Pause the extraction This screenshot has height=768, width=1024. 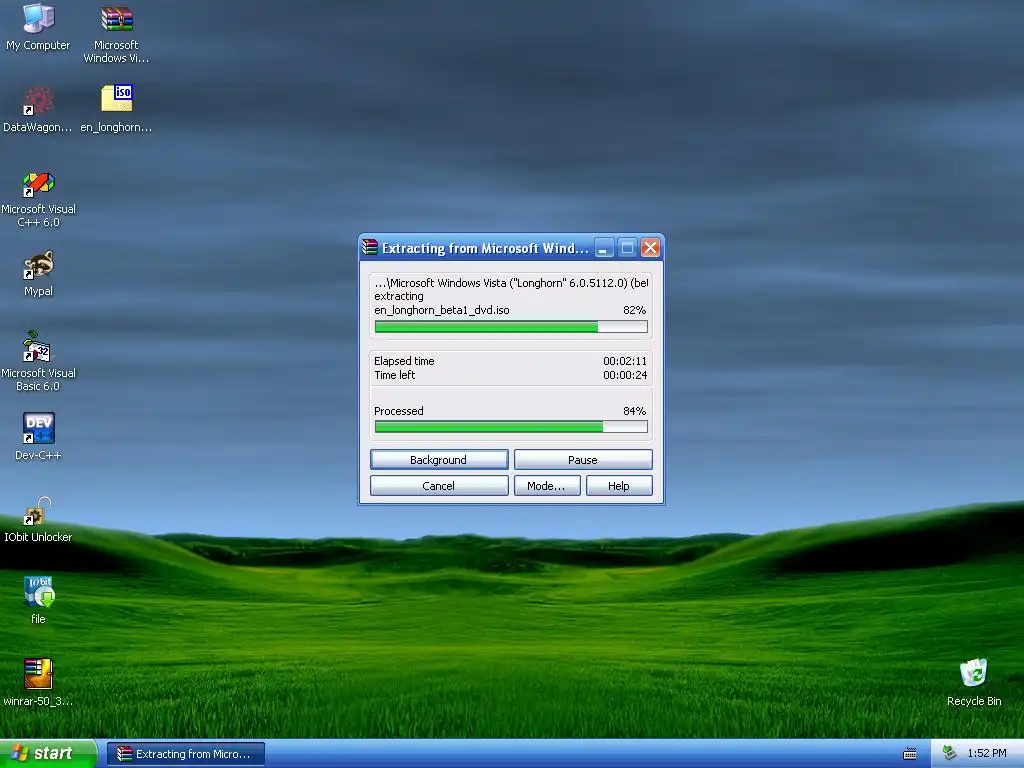[583, 460]
